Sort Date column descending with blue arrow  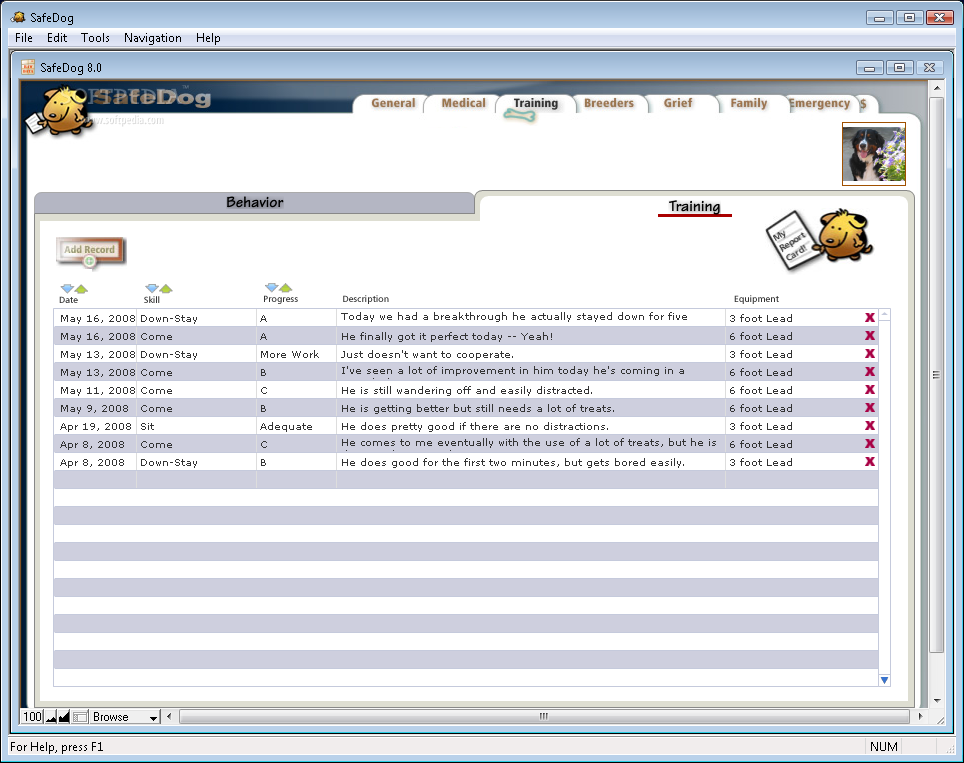pos(67,288)
